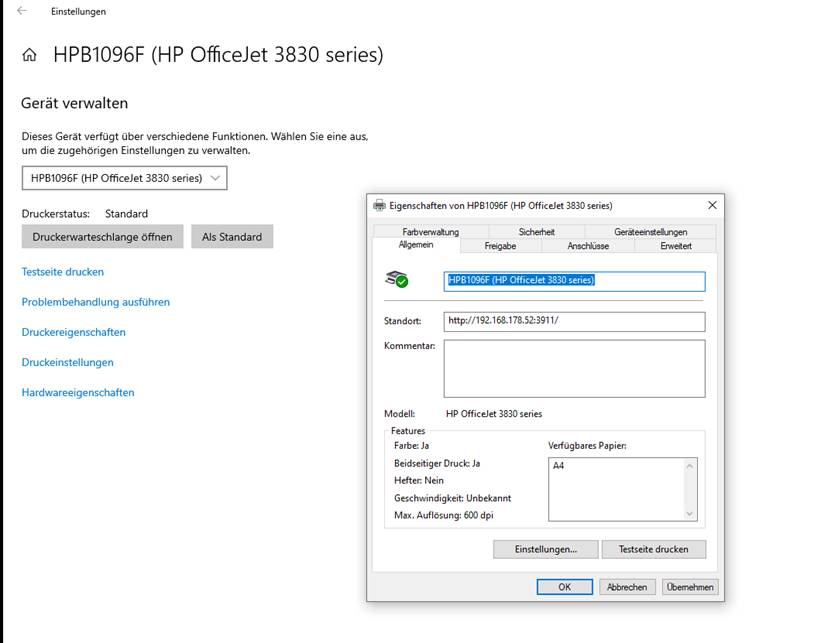824x643 pixels.
Task: Open the Settings home icon
Action: click(29, 55)
